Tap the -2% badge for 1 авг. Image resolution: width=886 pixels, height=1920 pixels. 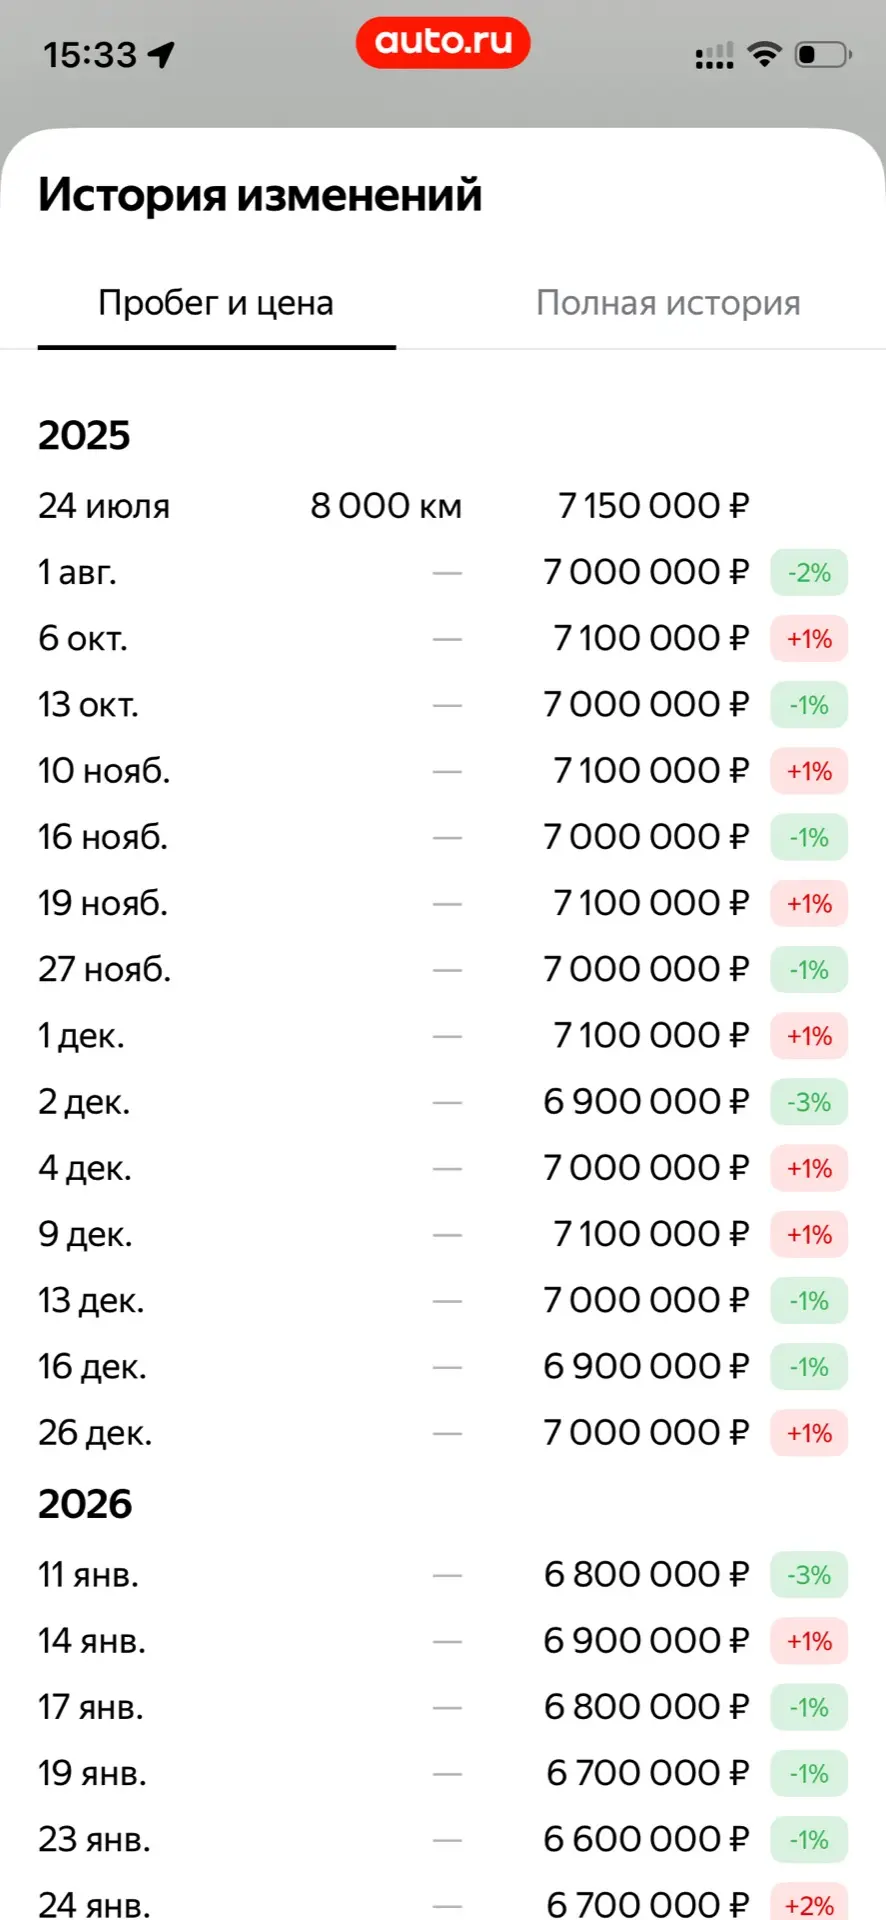point(809,573)
